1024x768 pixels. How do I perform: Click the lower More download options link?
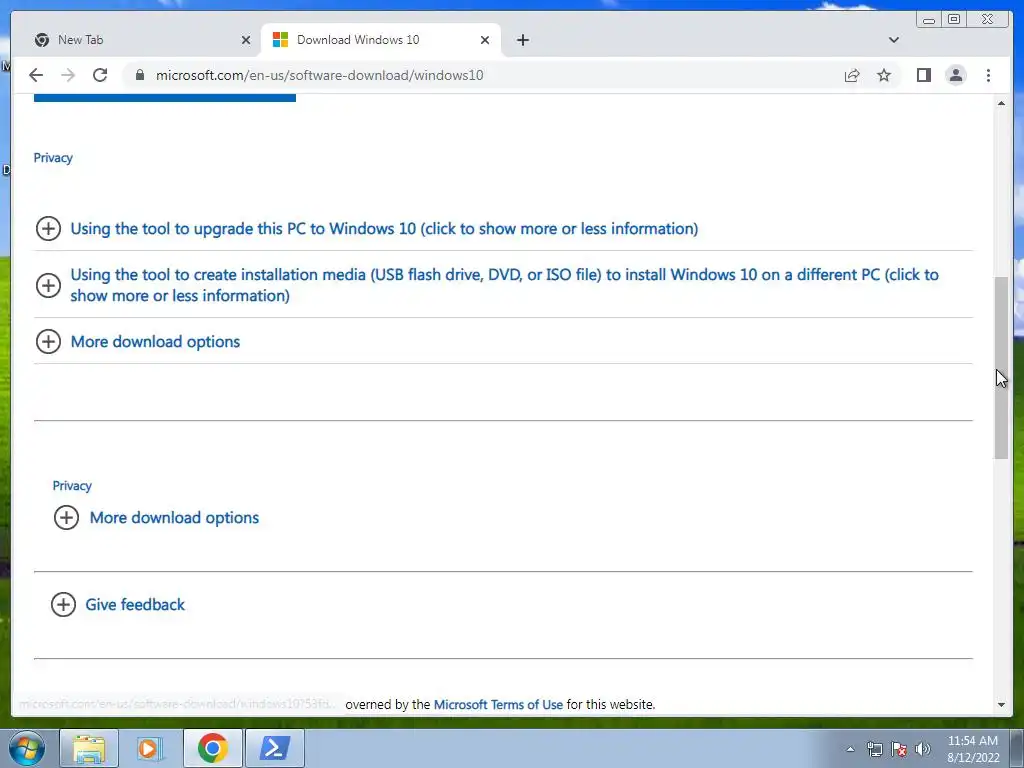click(x=174, y=517)
